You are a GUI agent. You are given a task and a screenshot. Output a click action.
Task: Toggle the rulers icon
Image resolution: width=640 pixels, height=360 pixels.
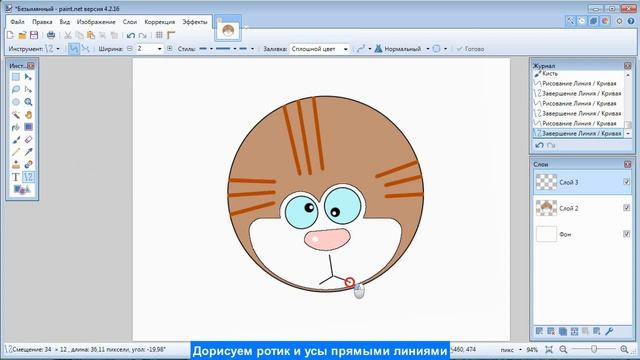[x=171, y=35]
